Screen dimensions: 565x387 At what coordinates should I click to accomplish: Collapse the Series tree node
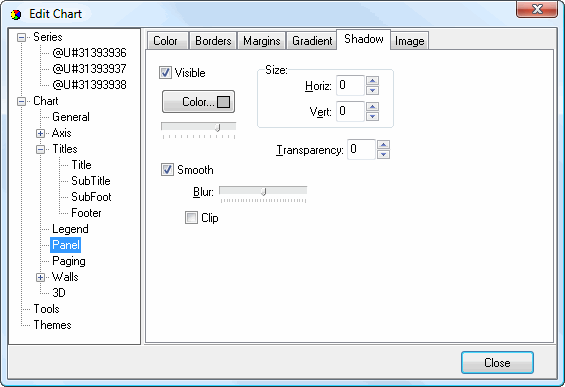click(22, 37)
